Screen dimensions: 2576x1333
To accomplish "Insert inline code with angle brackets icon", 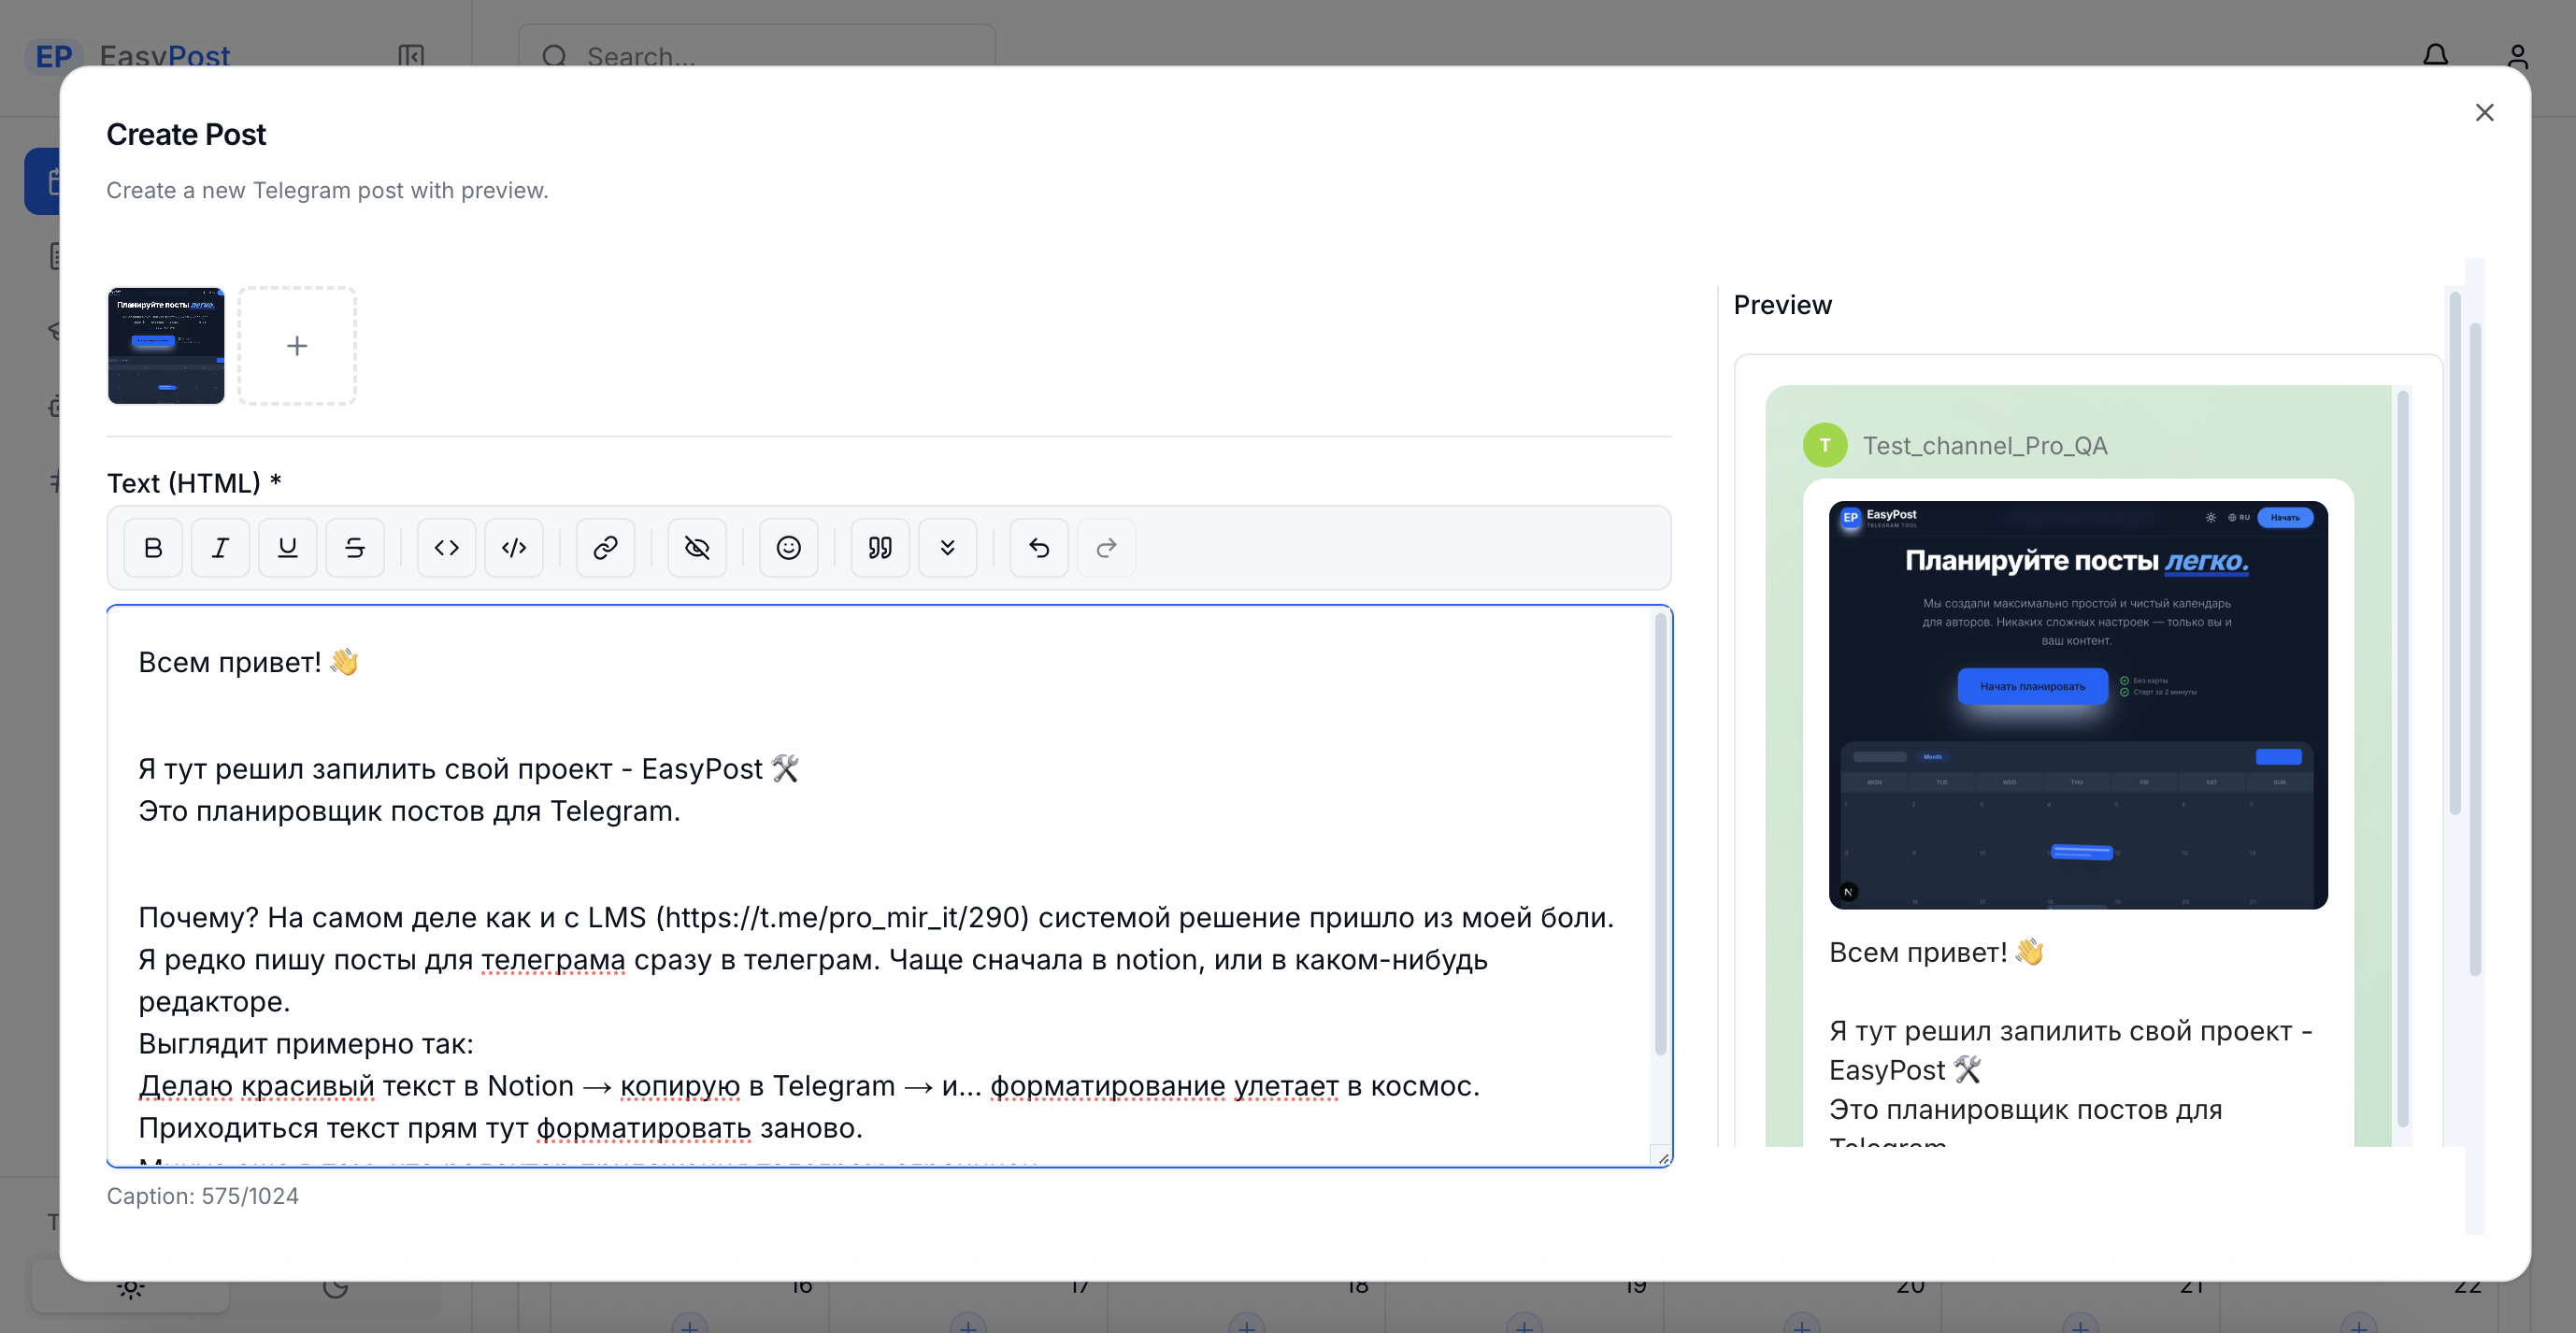I will point(446,547).
